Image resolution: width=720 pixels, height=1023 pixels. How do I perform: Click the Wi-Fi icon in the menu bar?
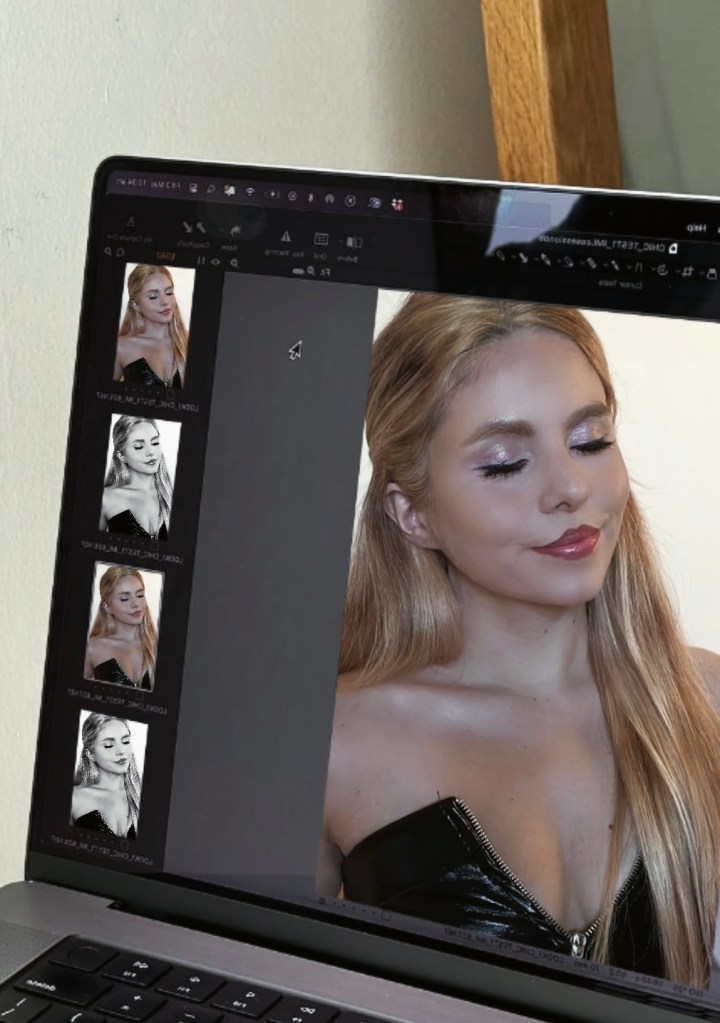[x=250, y=190]
